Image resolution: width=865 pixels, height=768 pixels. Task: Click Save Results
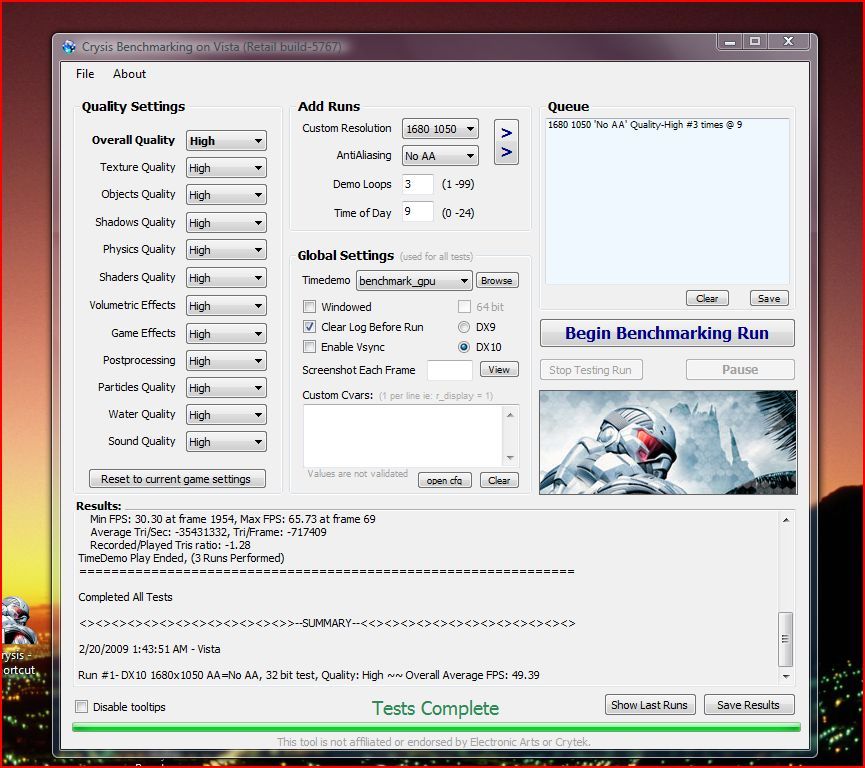(x=749, y=705)
